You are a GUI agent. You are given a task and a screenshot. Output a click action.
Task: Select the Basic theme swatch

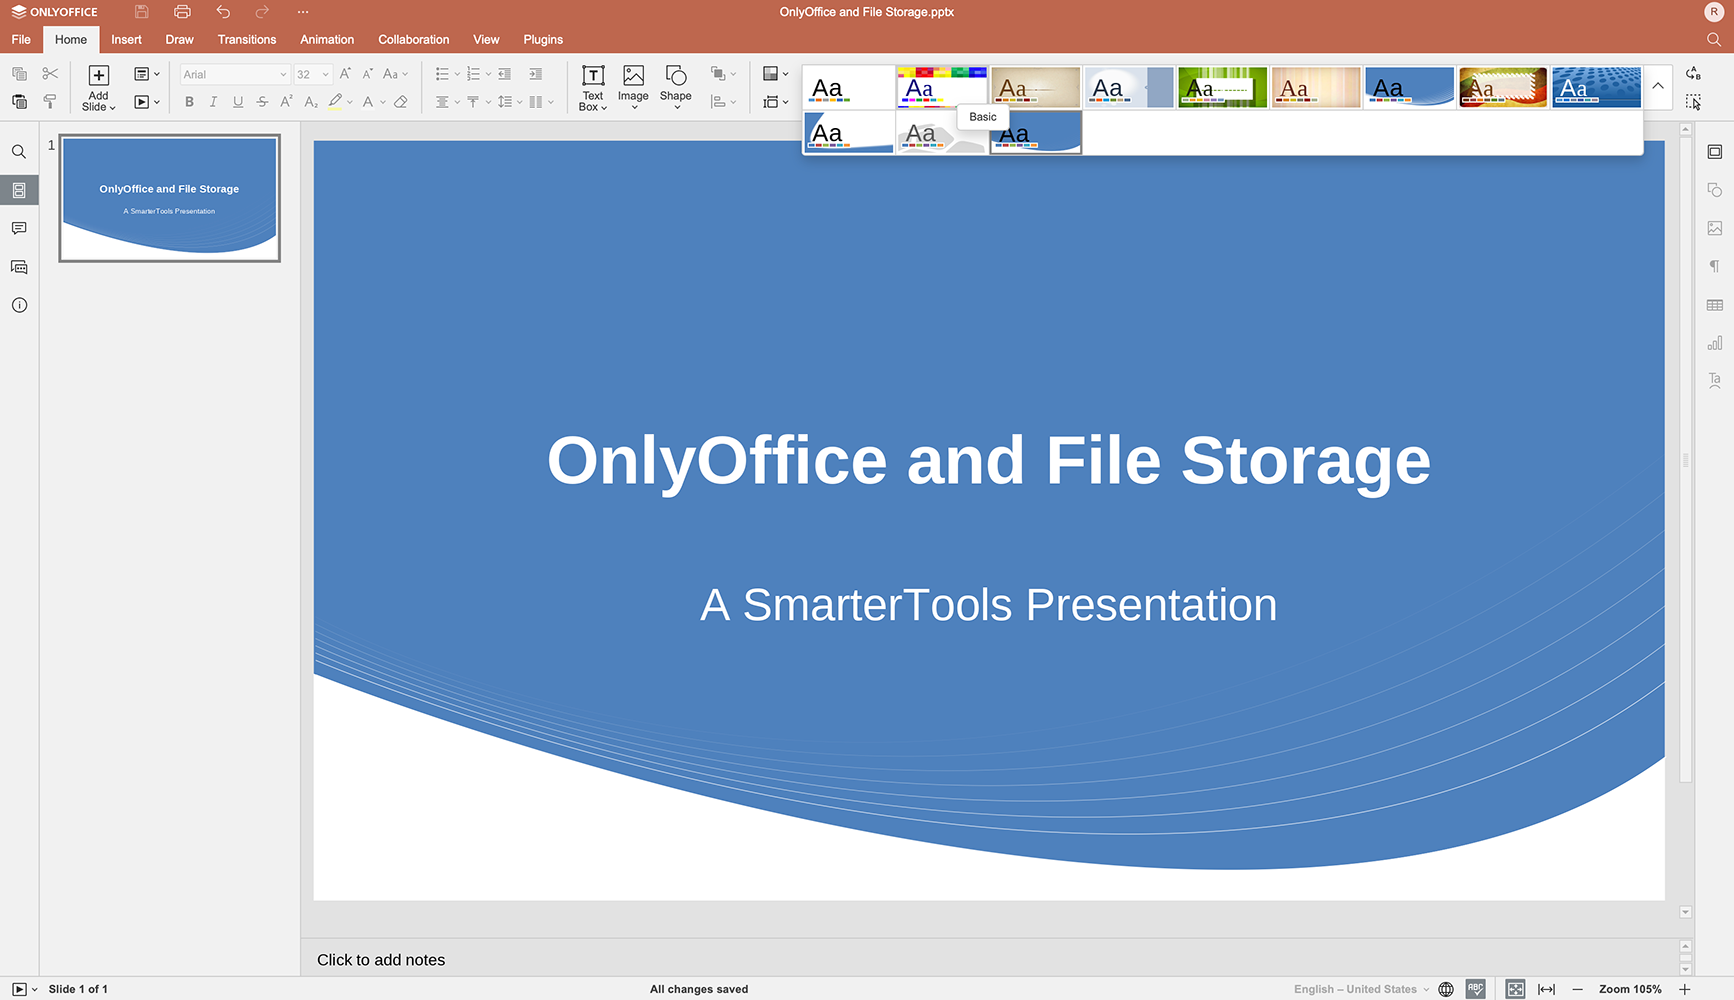pyautogui.click(x=941, y=88)
